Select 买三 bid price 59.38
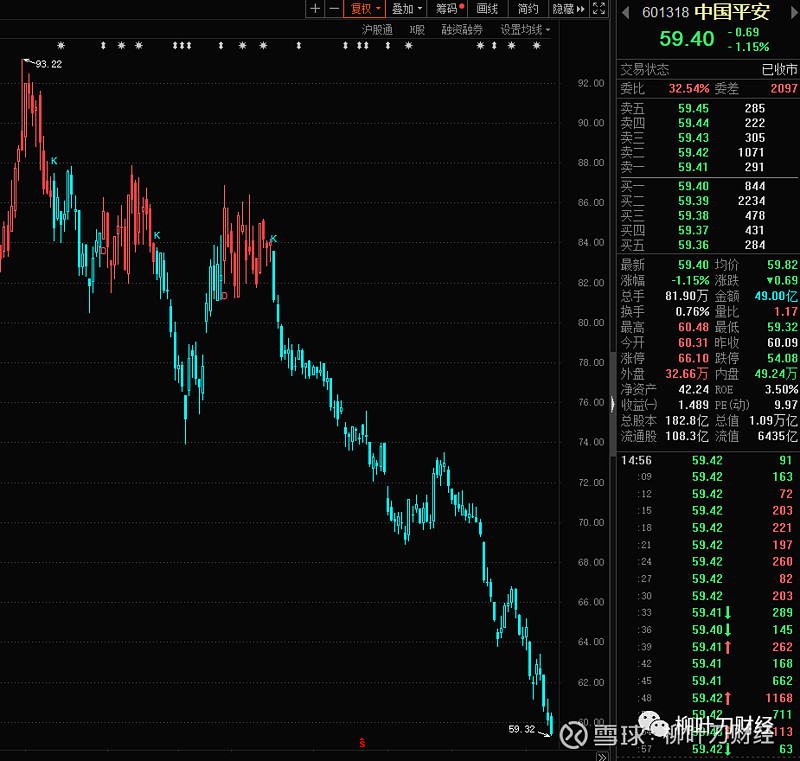Image resolution: width=800 pixels, height=761 pixels. point(693,216)
